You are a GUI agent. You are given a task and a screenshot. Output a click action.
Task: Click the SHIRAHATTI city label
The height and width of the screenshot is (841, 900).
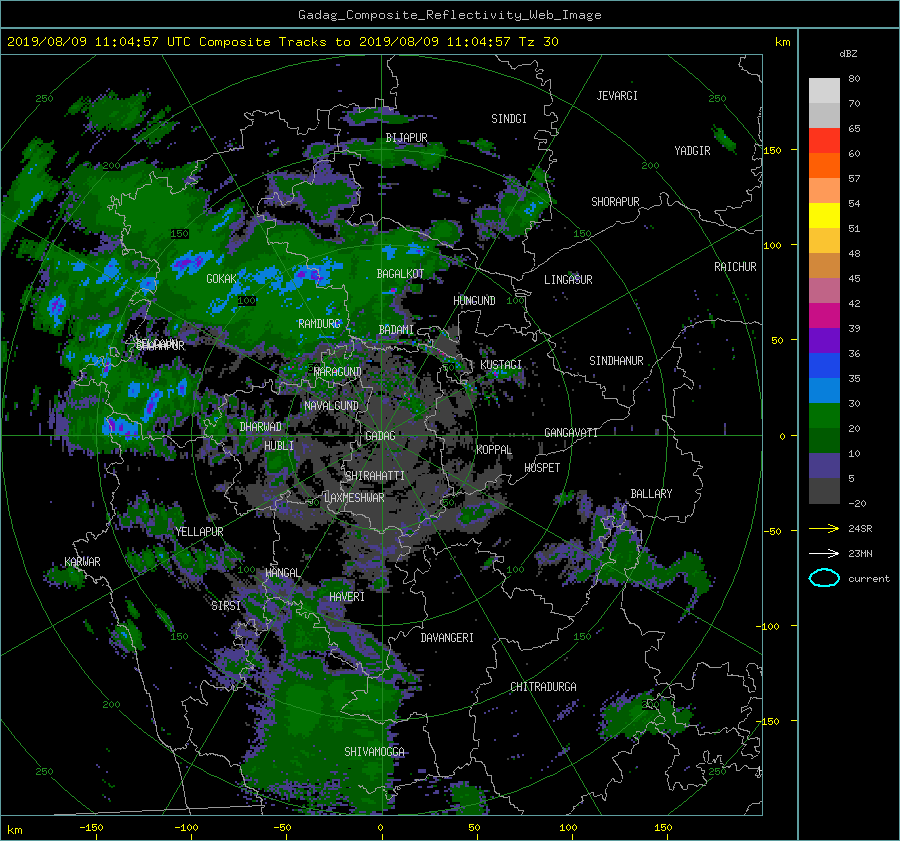point(375,476)
